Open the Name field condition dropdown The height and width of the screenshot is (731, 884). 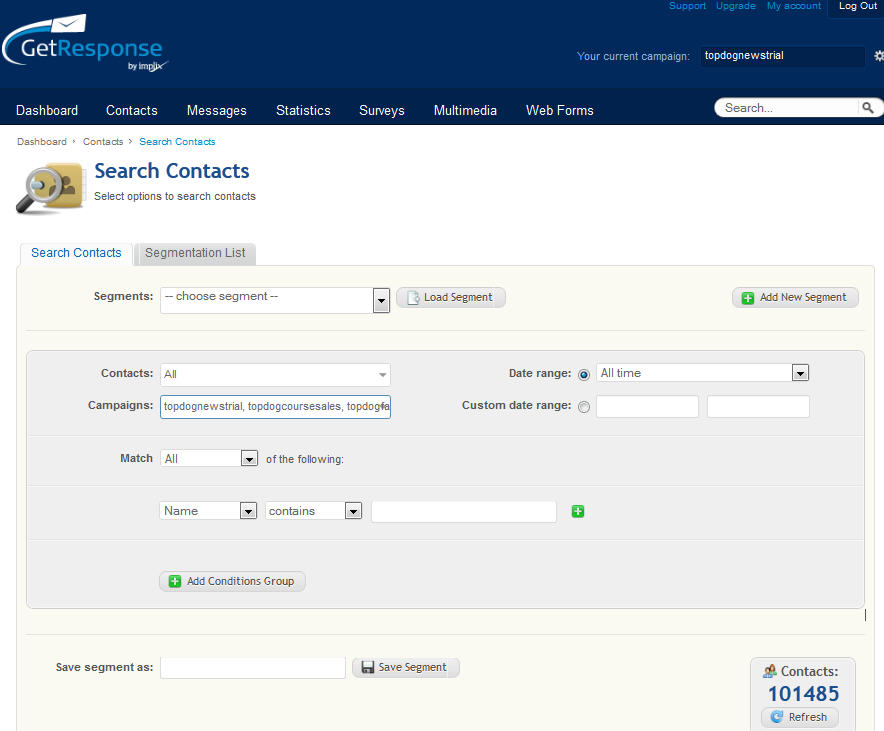[x=208, y=511]
